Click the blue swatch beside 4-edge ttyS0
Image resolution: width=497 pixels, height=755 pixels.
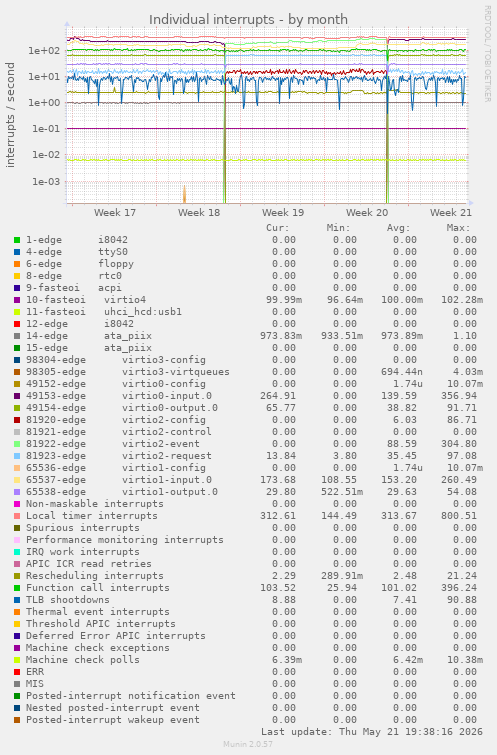[x=17, y=252]
